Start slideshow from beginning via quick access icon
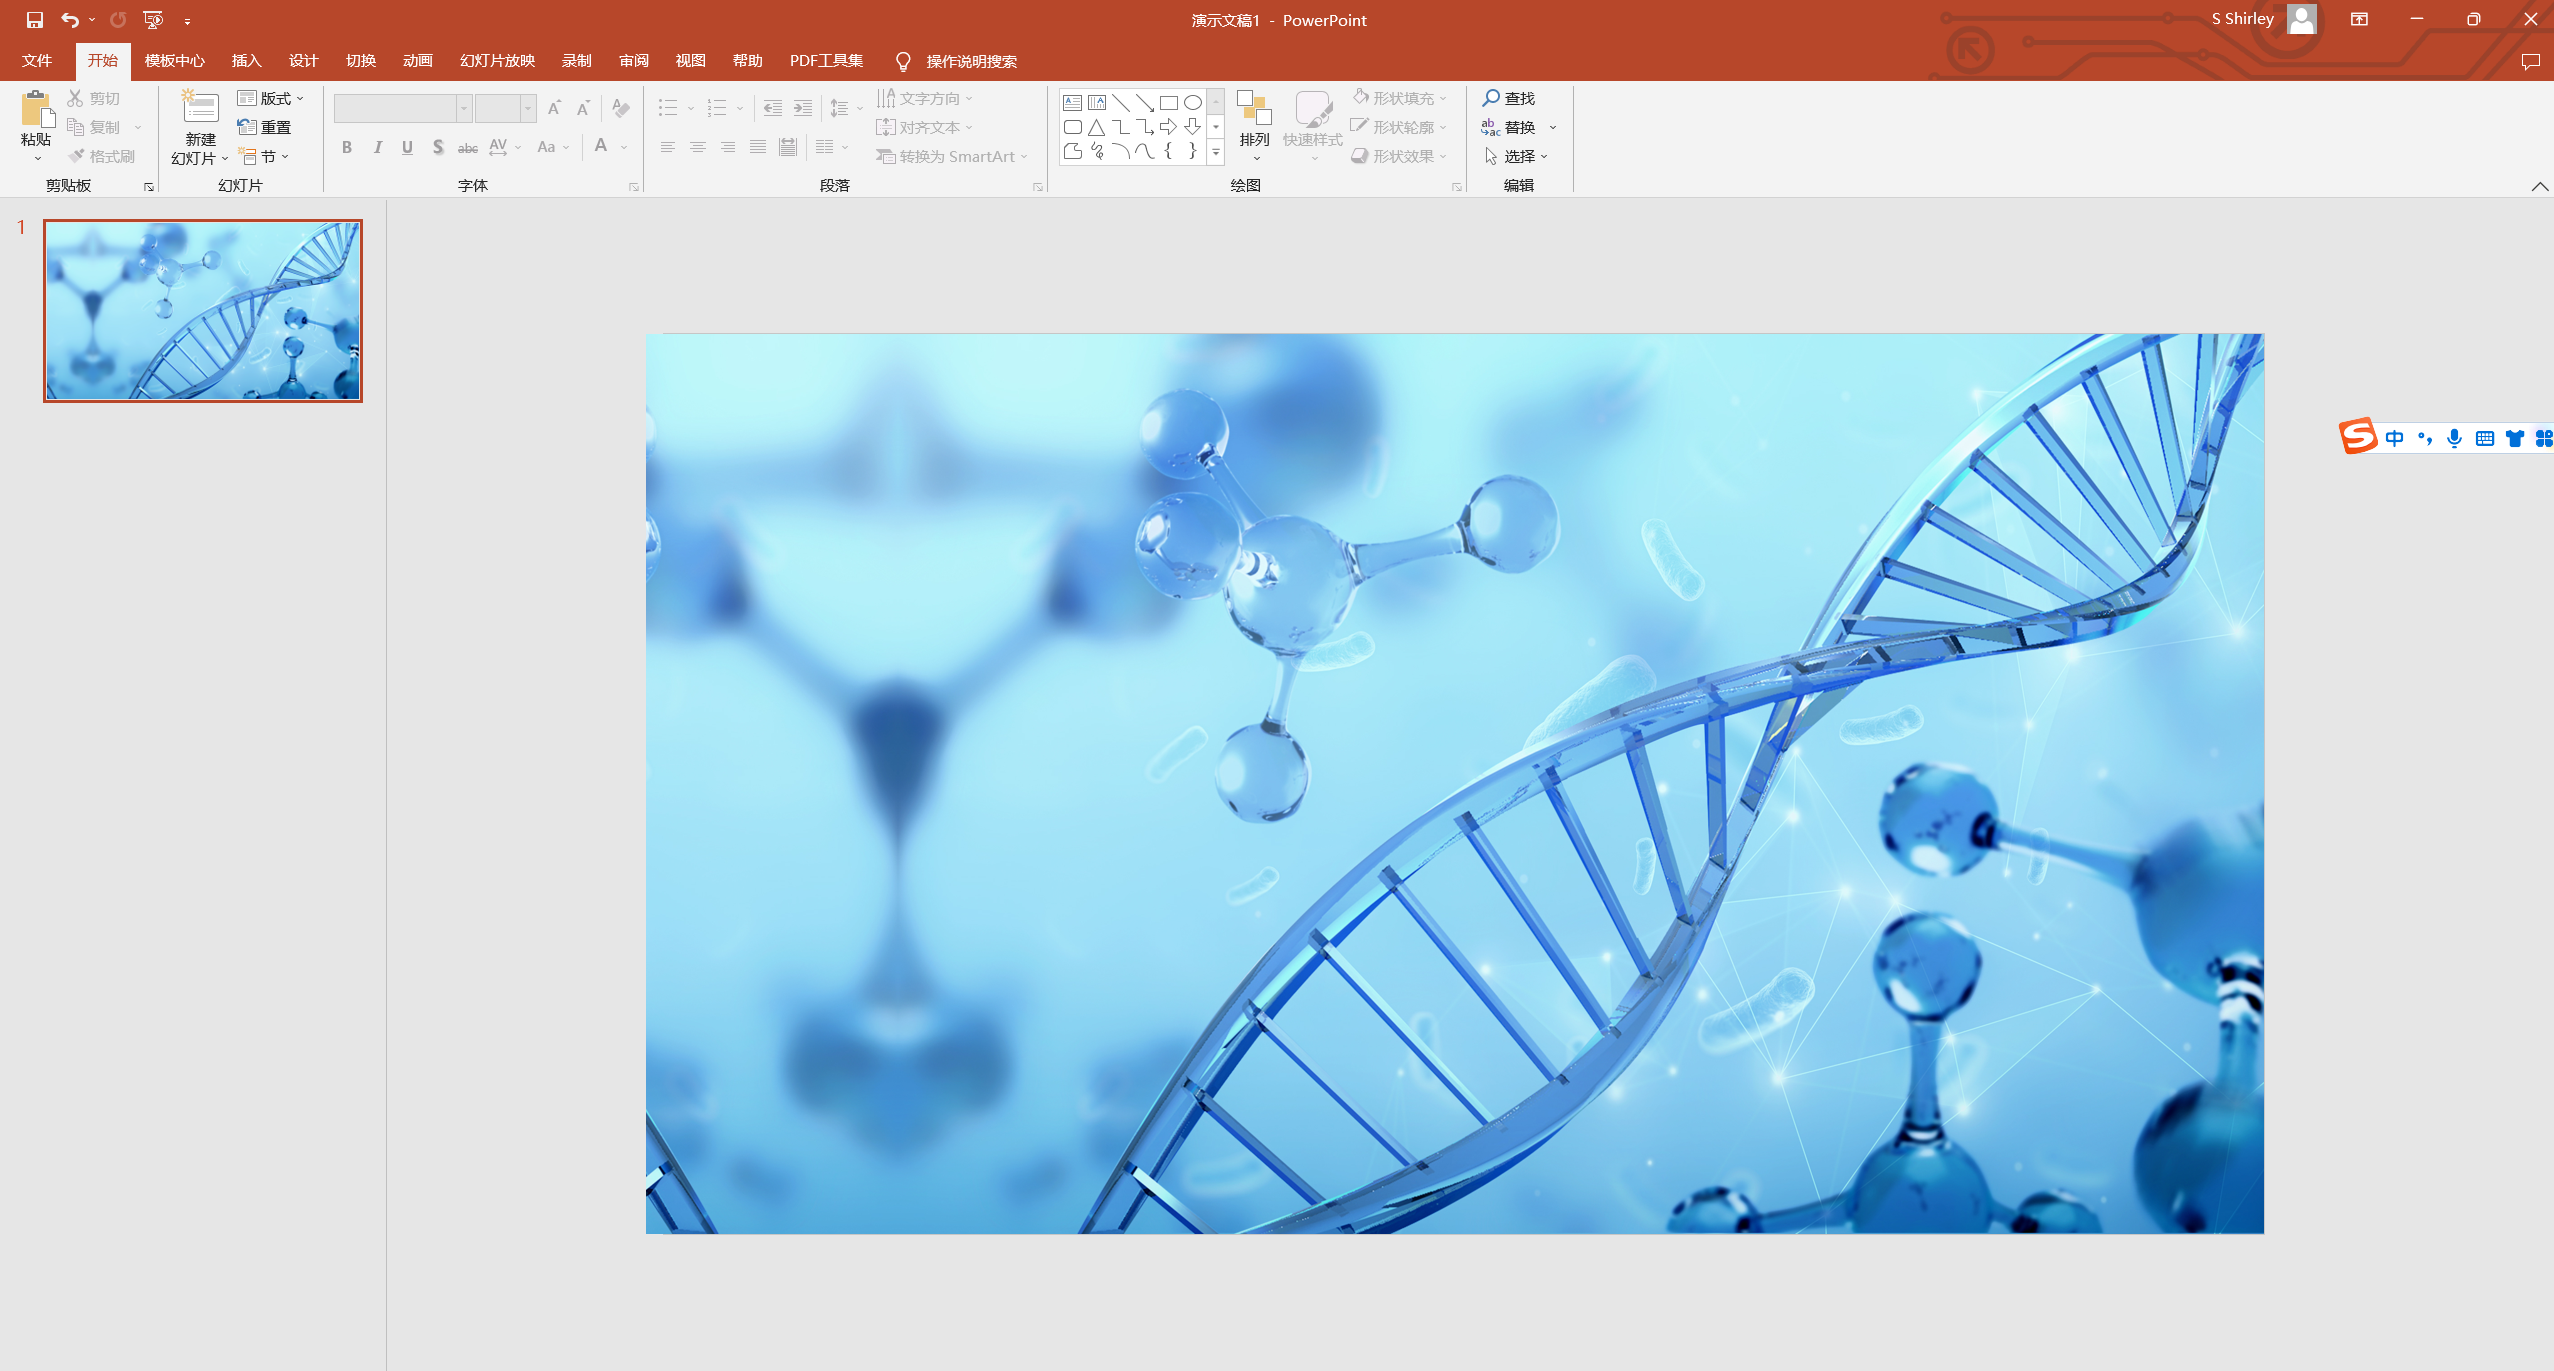This screenshot has width=2554, height=1371. pyautogui.click(x=153, y=19)
